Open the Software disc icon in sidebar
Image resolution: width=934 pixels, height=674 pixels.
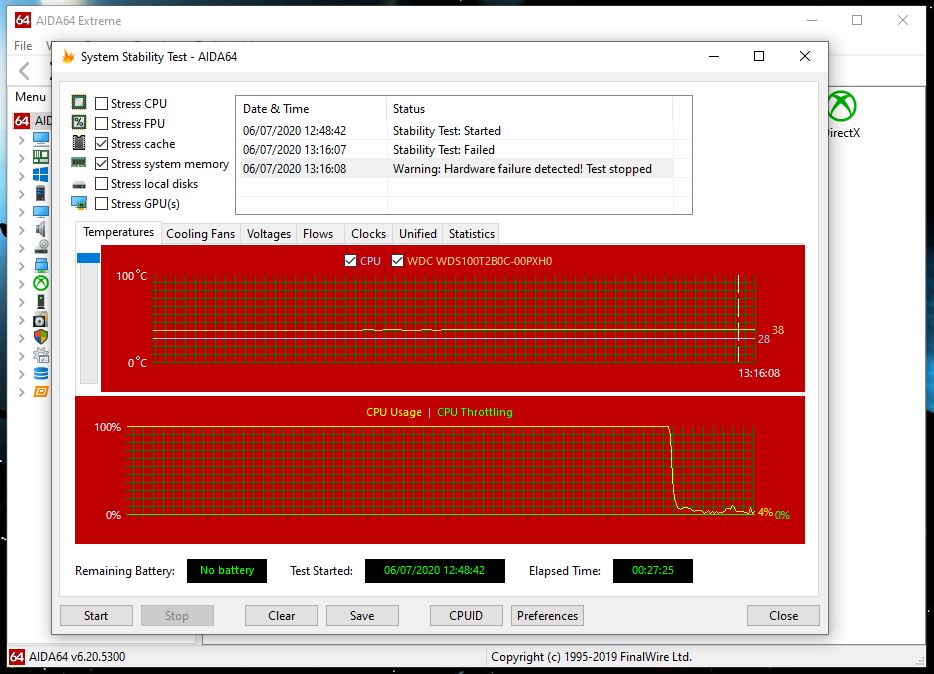point(41,320)
